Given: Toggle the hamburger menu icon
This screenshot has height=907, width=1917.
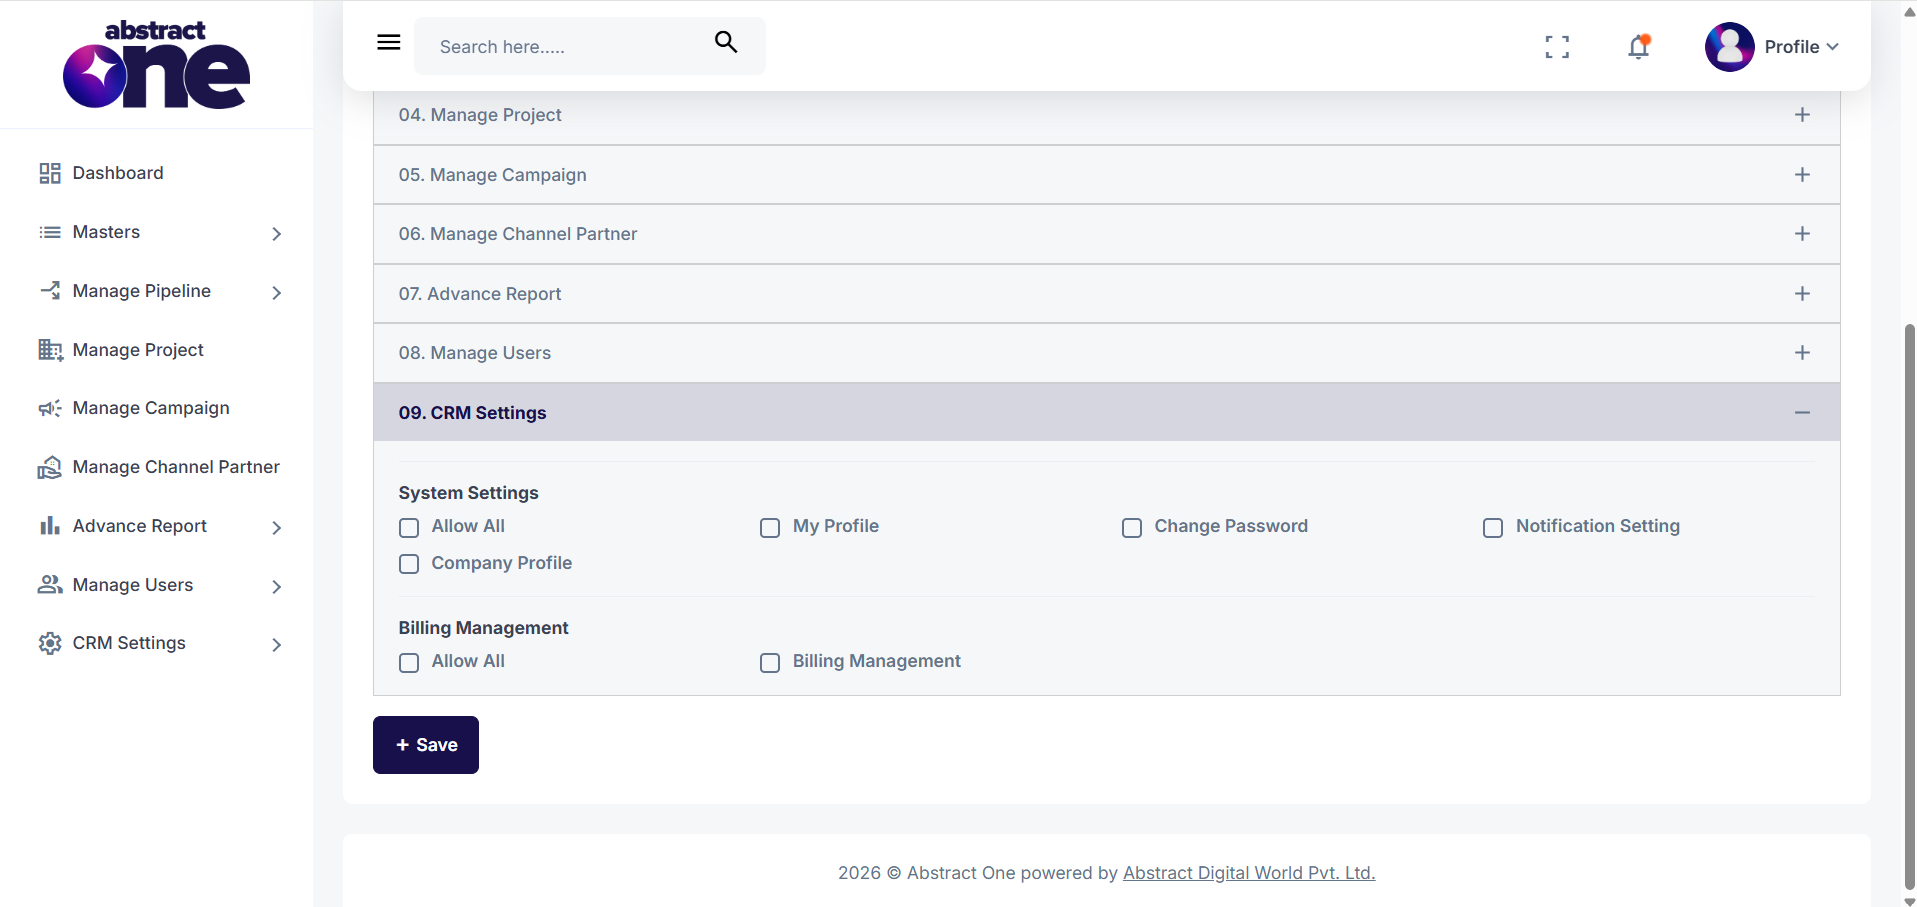Looking at the screenshot, I should 389,42.
